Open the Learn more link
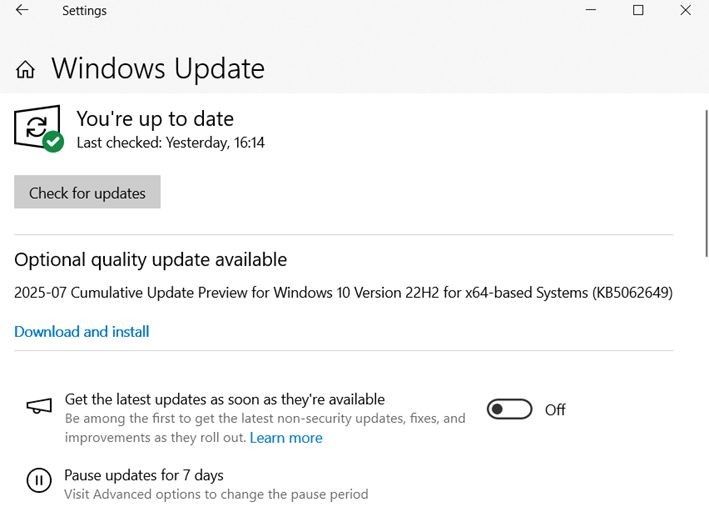The height and width of the screenshot is (522, 709). [286, 438]
